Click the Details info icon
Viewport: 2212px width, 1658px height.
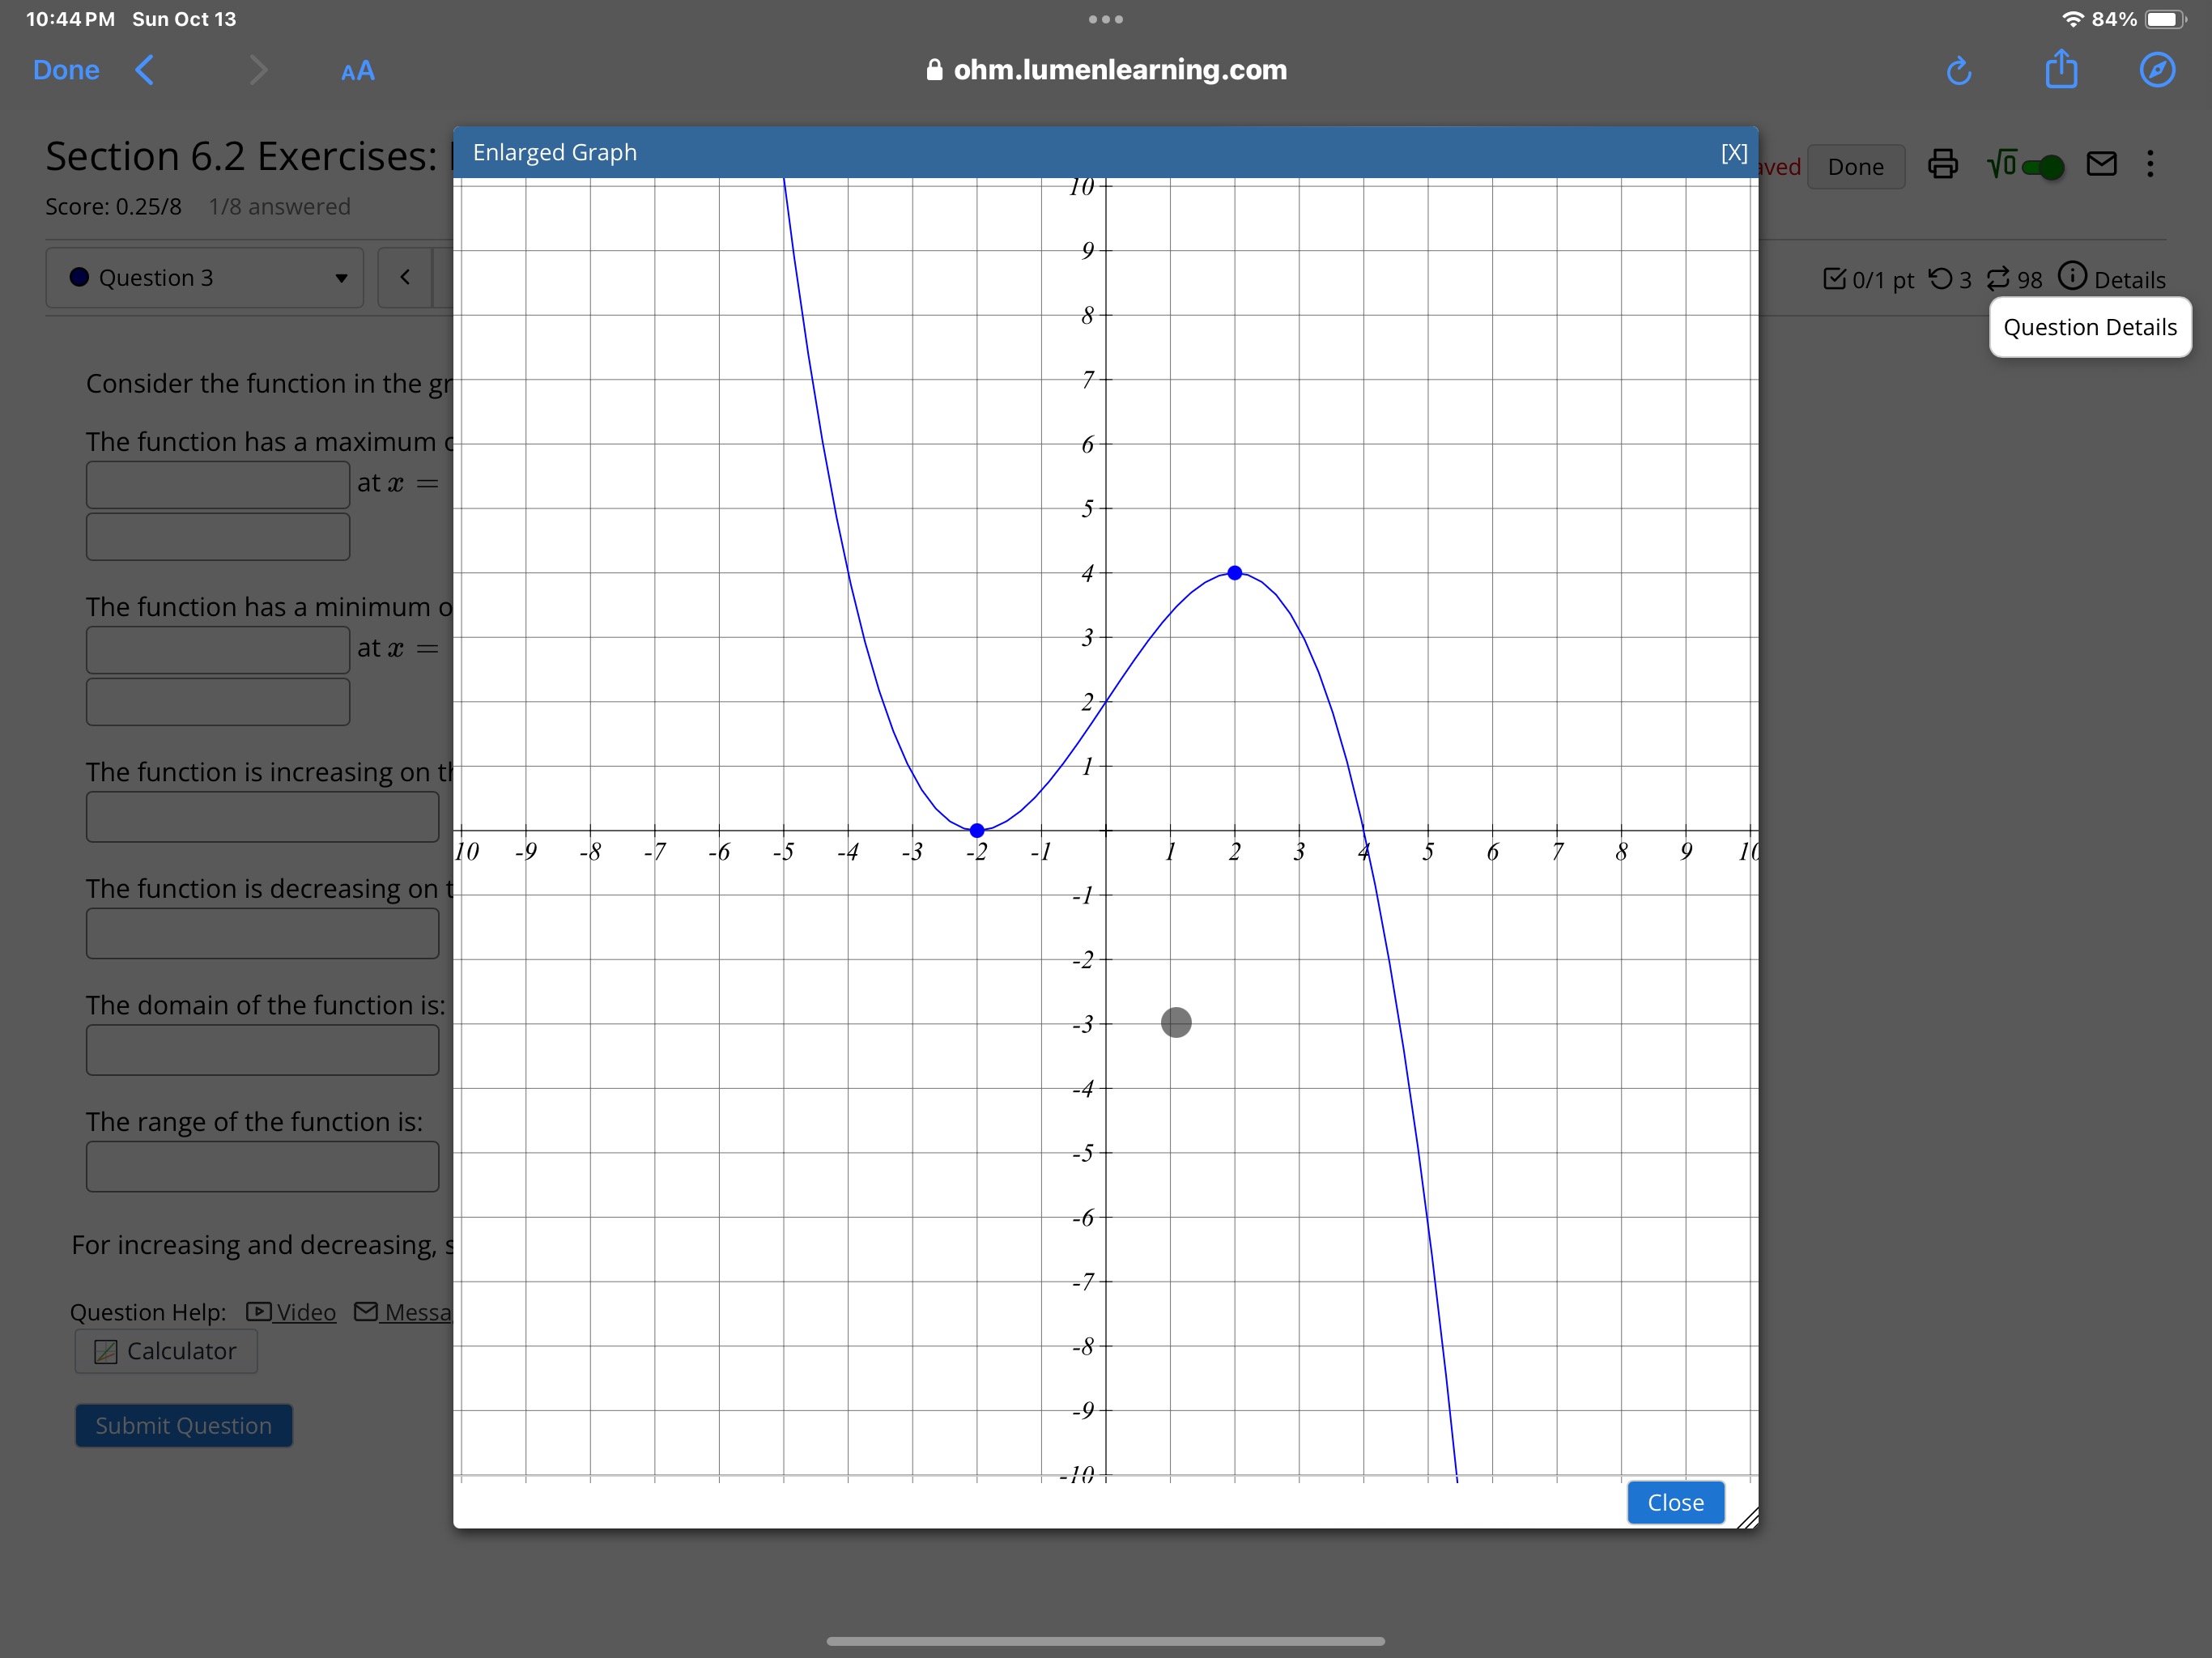[2072, 276]
